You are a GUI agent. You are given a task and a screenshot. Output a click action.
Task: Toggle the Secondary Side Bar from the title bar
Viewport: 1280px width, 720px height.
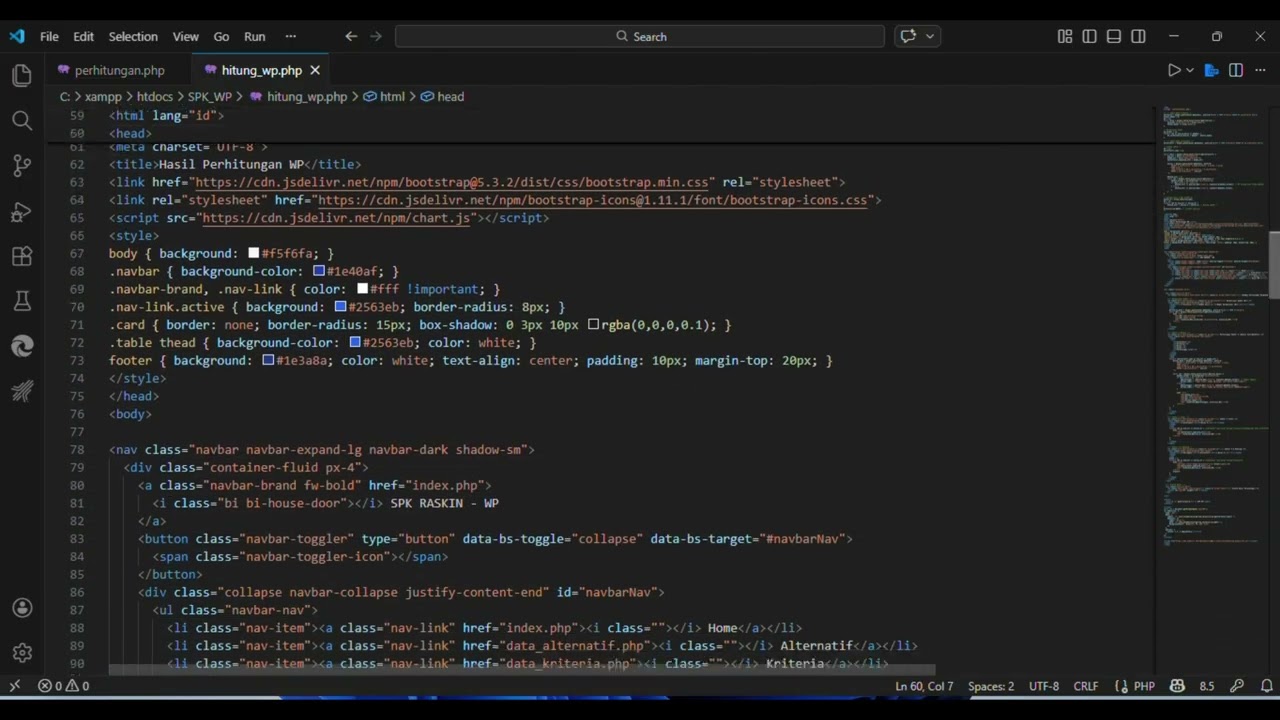pyautogui.click(x=1138, y=36)
